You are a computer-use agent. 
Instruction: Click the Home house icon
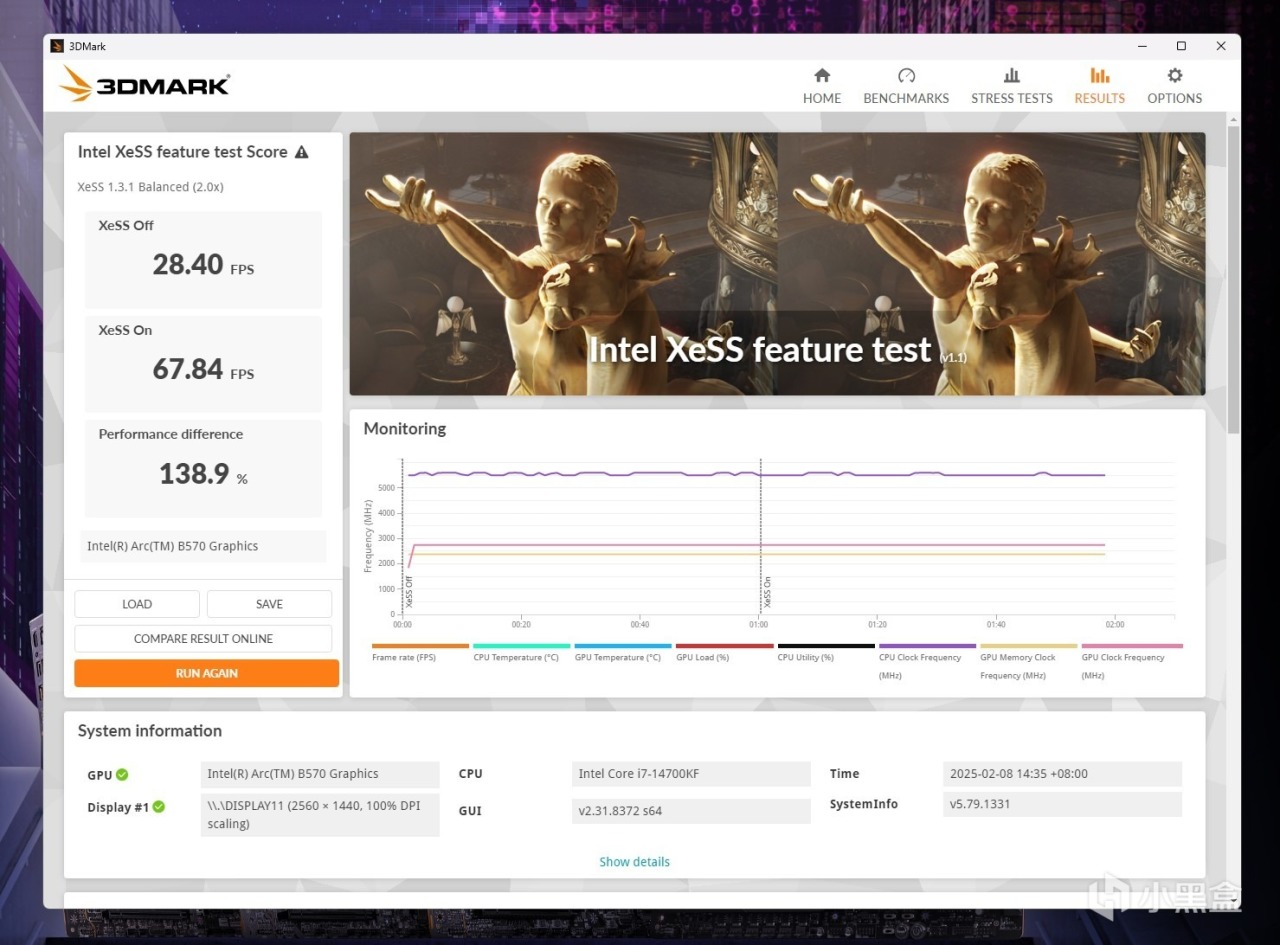(x=822, y=76)
